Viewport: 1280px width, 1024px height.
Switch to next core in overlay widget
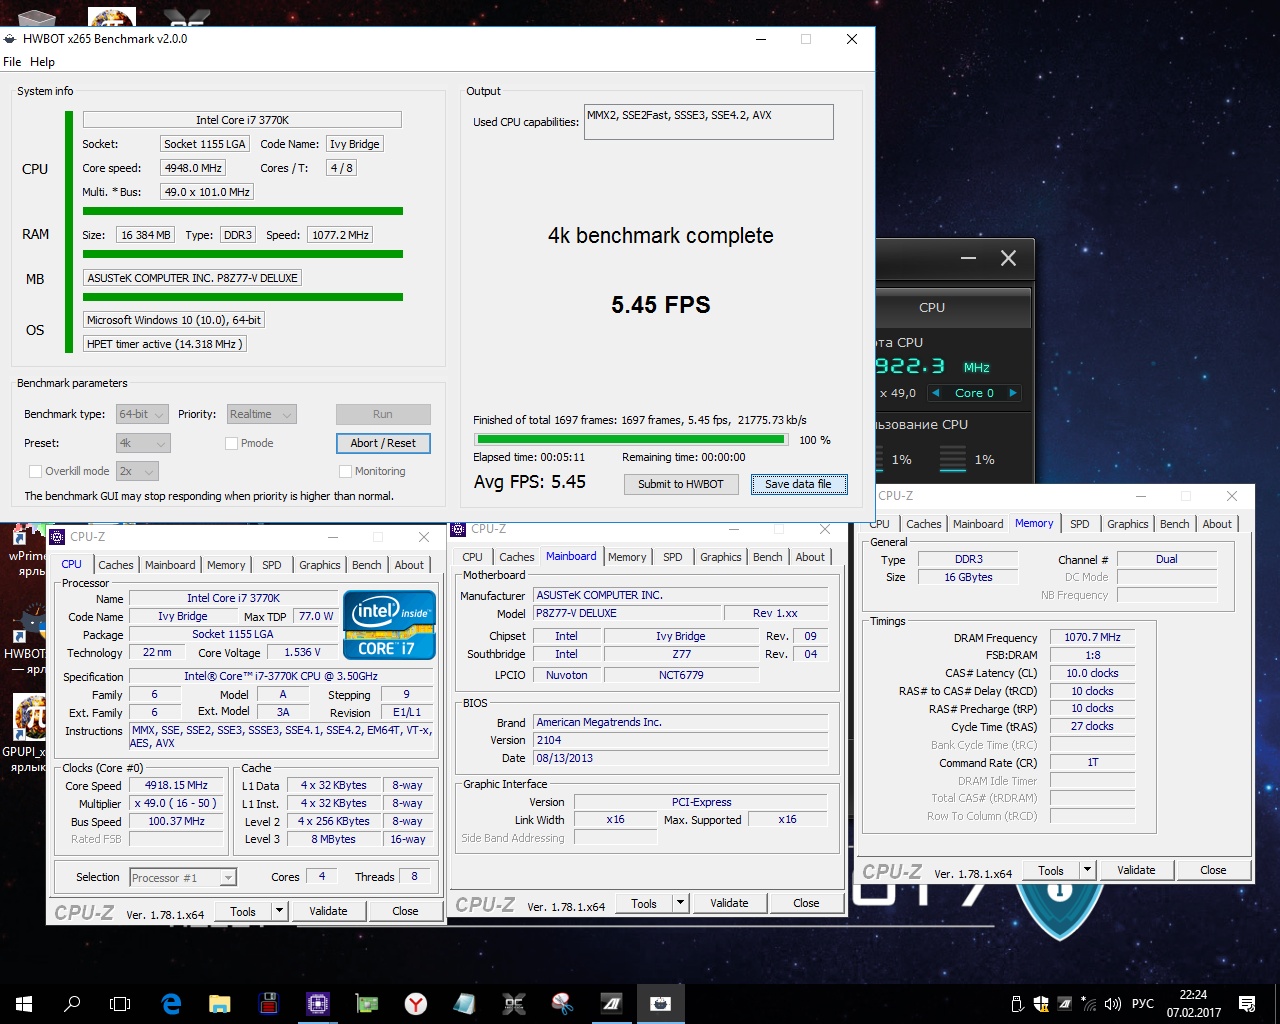point(1012,393)
